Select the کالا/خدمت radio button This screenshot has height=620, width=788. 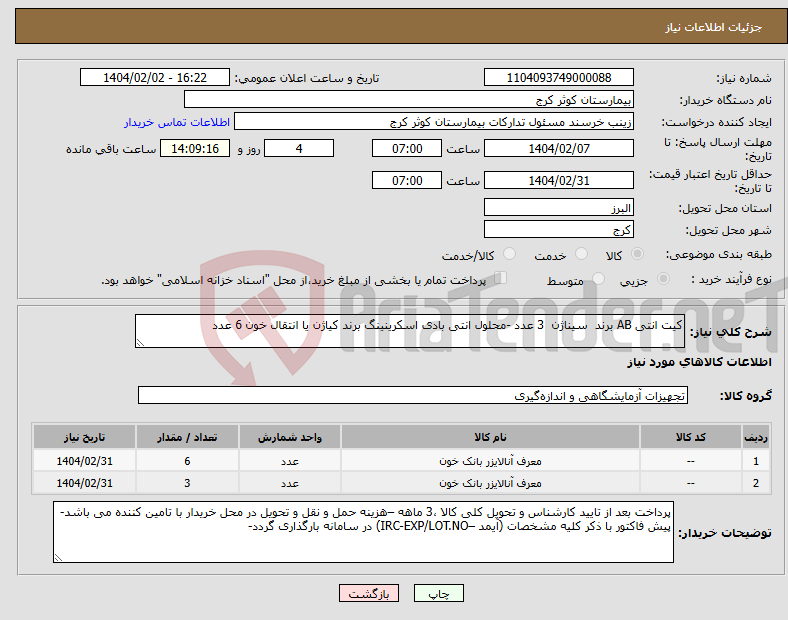click(510, 254)
